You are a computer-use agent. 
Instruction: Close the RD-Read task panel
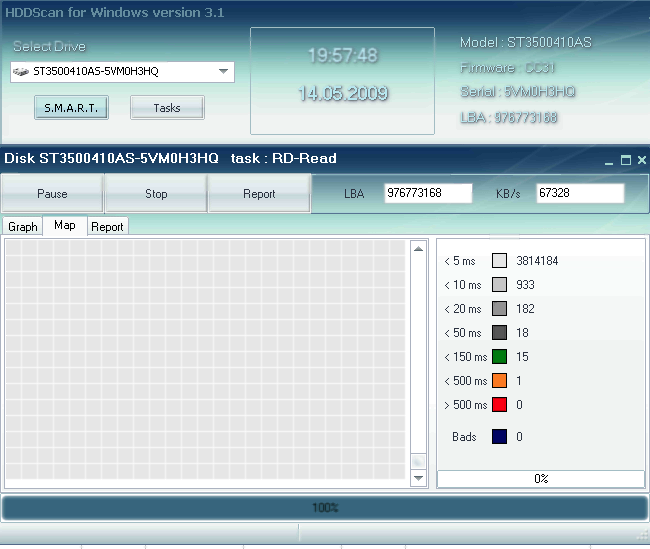point(642,160)
